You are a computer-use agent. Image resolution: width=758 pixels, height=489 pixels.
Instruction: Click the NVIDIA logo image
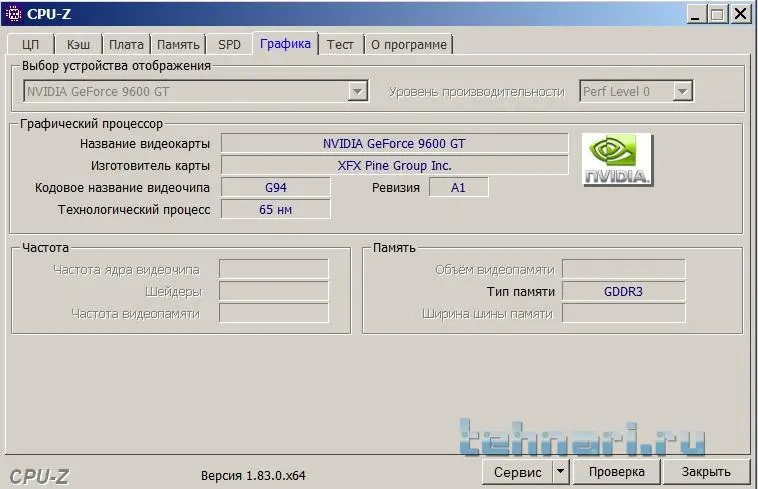617,160
